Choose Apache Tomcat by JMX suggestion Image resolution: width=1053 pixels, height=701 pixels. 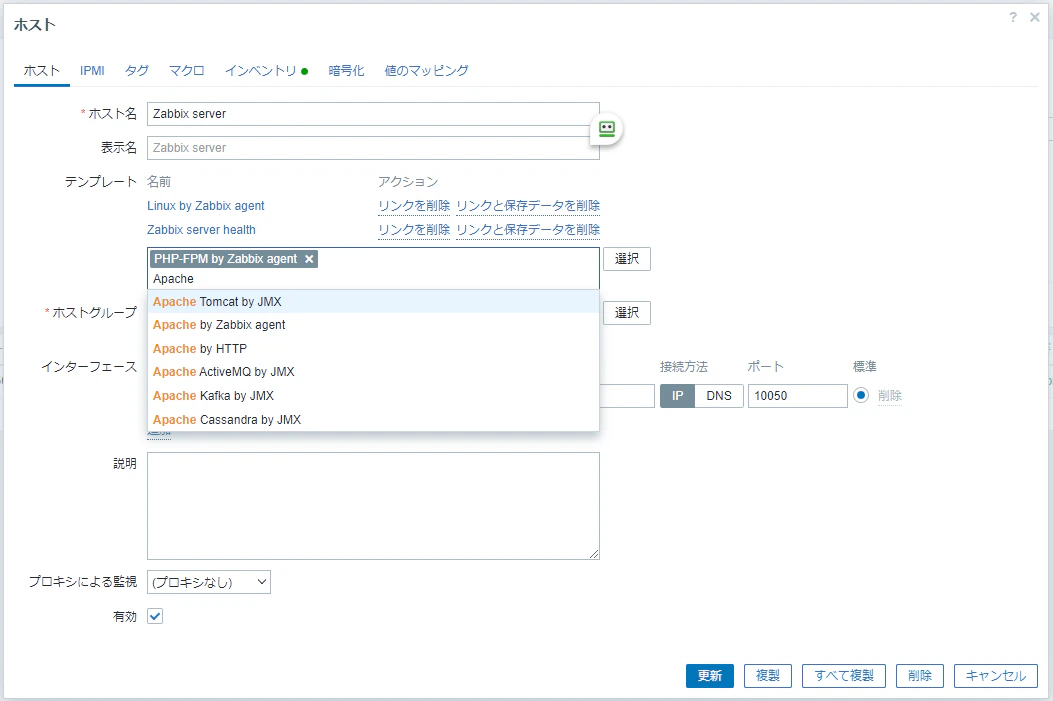click(x=373, y=302)
